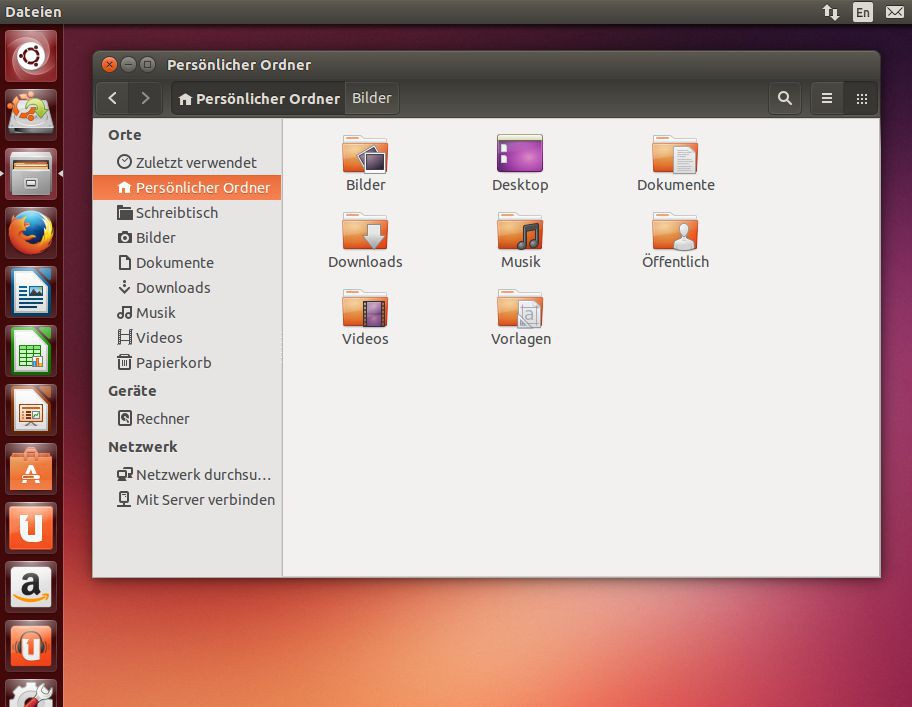
Task: Open the network indicator in top panel
Action: (x=831, y=12)
